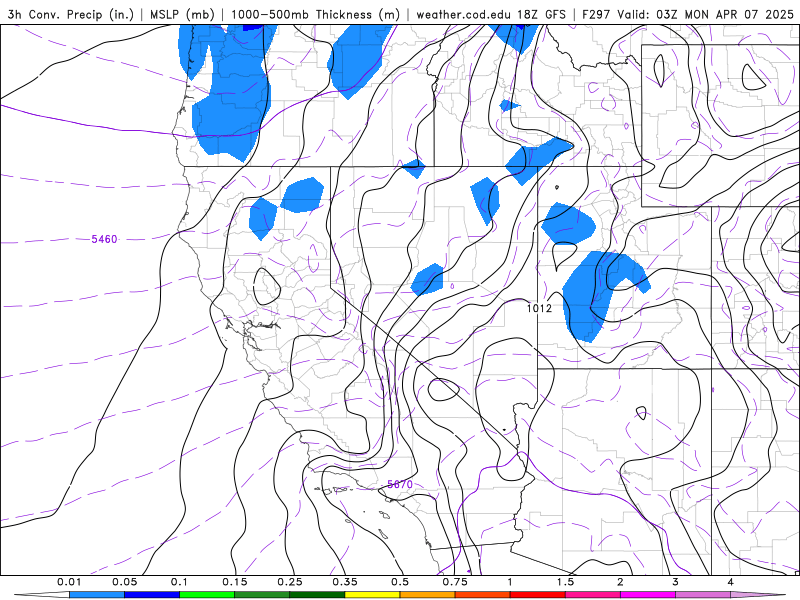This screenshot has width=800, height=600.
Task: Click the "3h Conv. Precip (in.)" title text
Action: coord(70,14)
